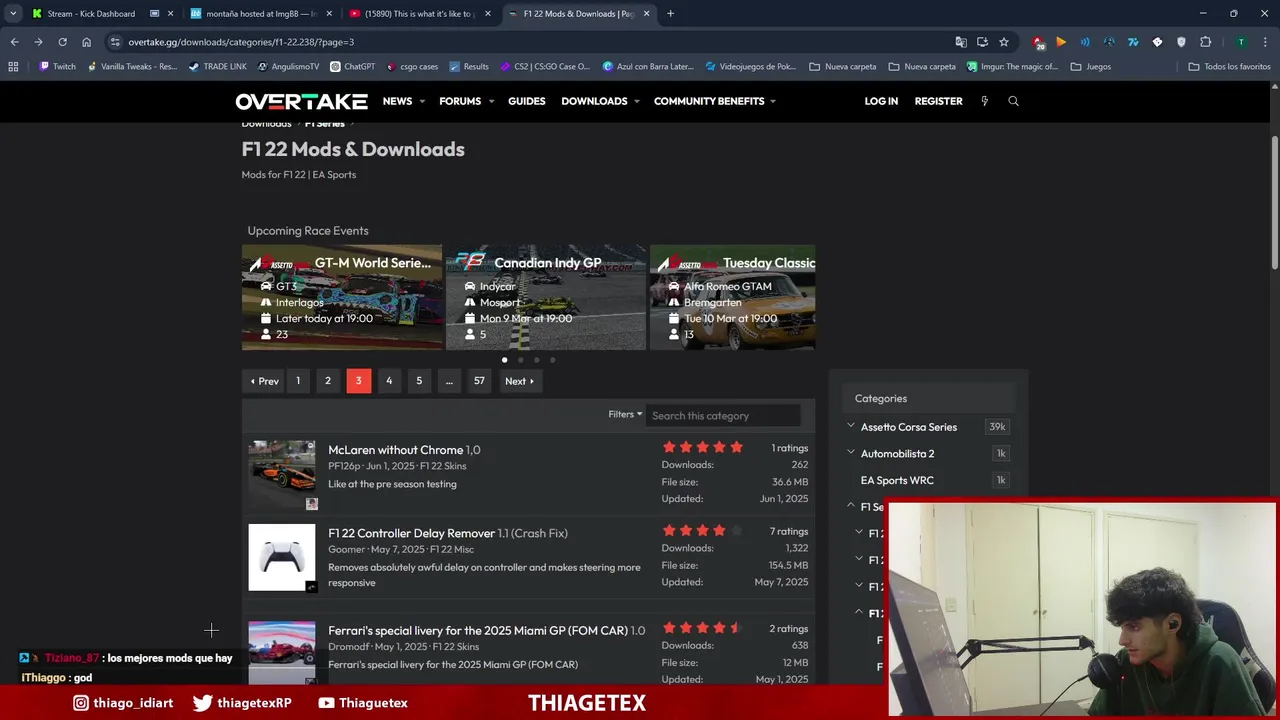
Task: Switch to the Stream - Kick Dashboard tab
Action: [x=90, y=14]
